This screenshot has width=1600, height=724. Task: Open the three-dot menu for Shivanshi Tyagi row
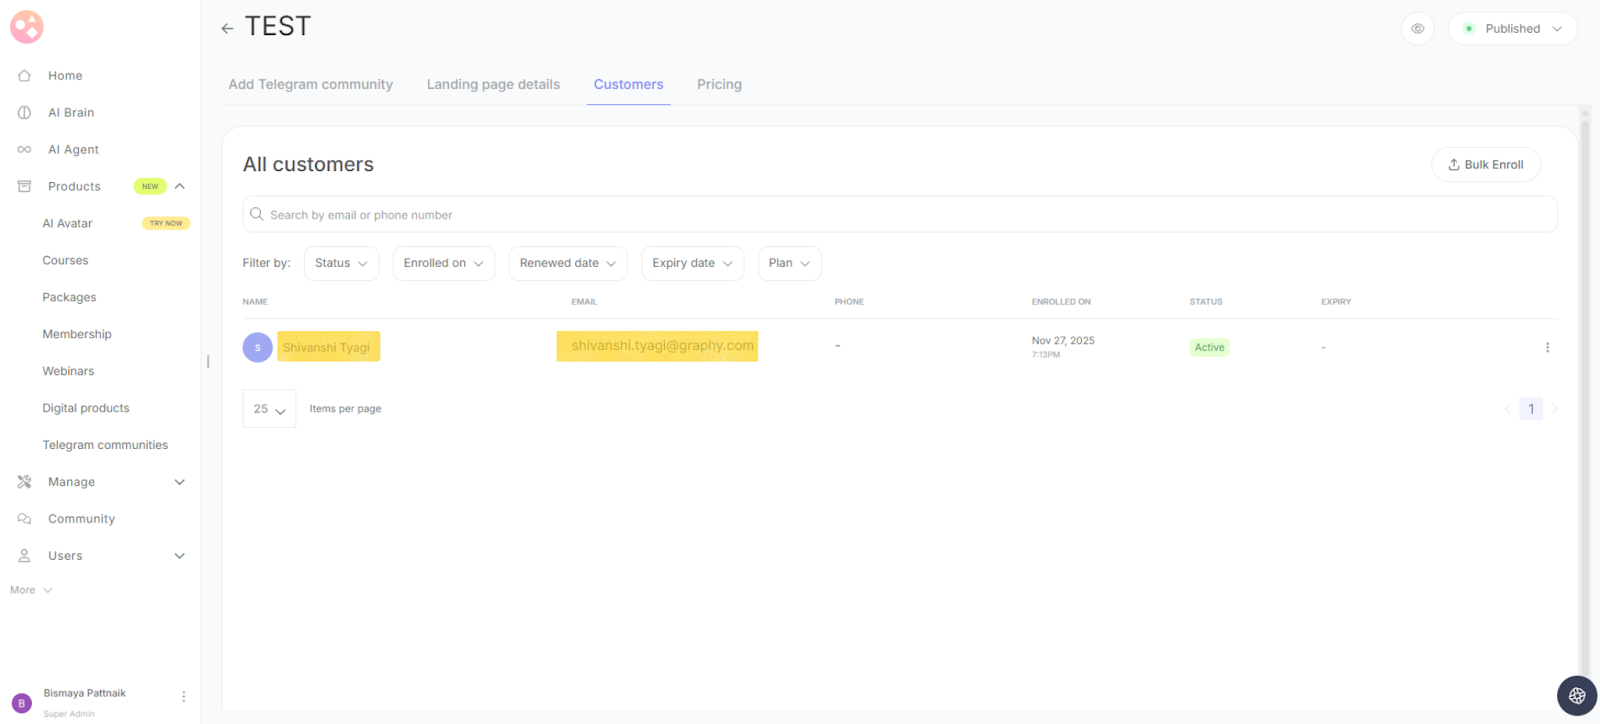point(1547,348)
